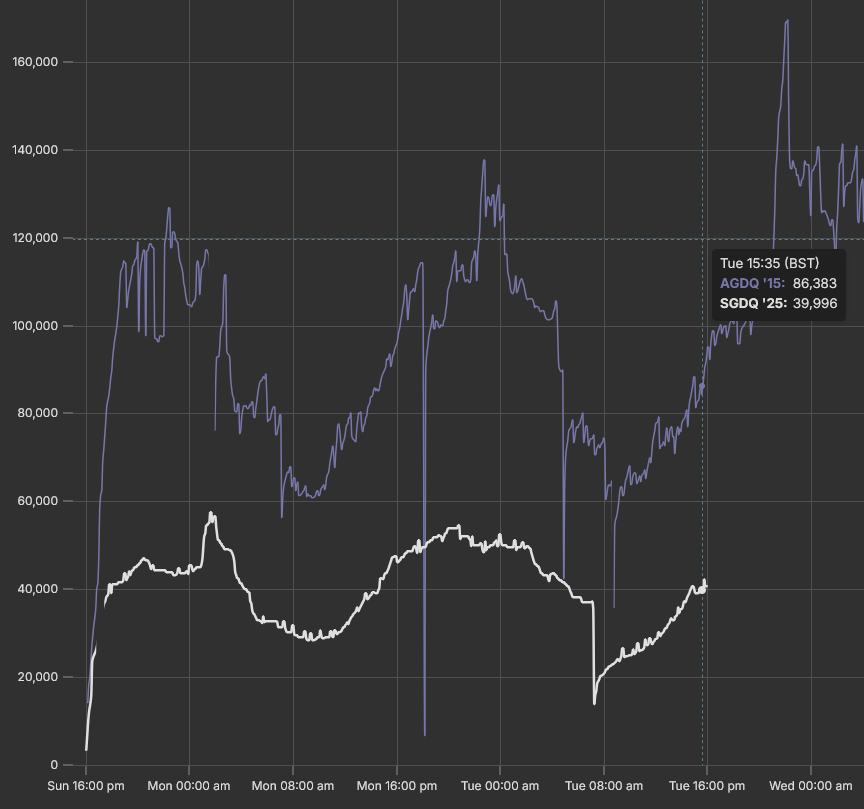Click the AGDQ '15 tooltip label

point(752,283)
